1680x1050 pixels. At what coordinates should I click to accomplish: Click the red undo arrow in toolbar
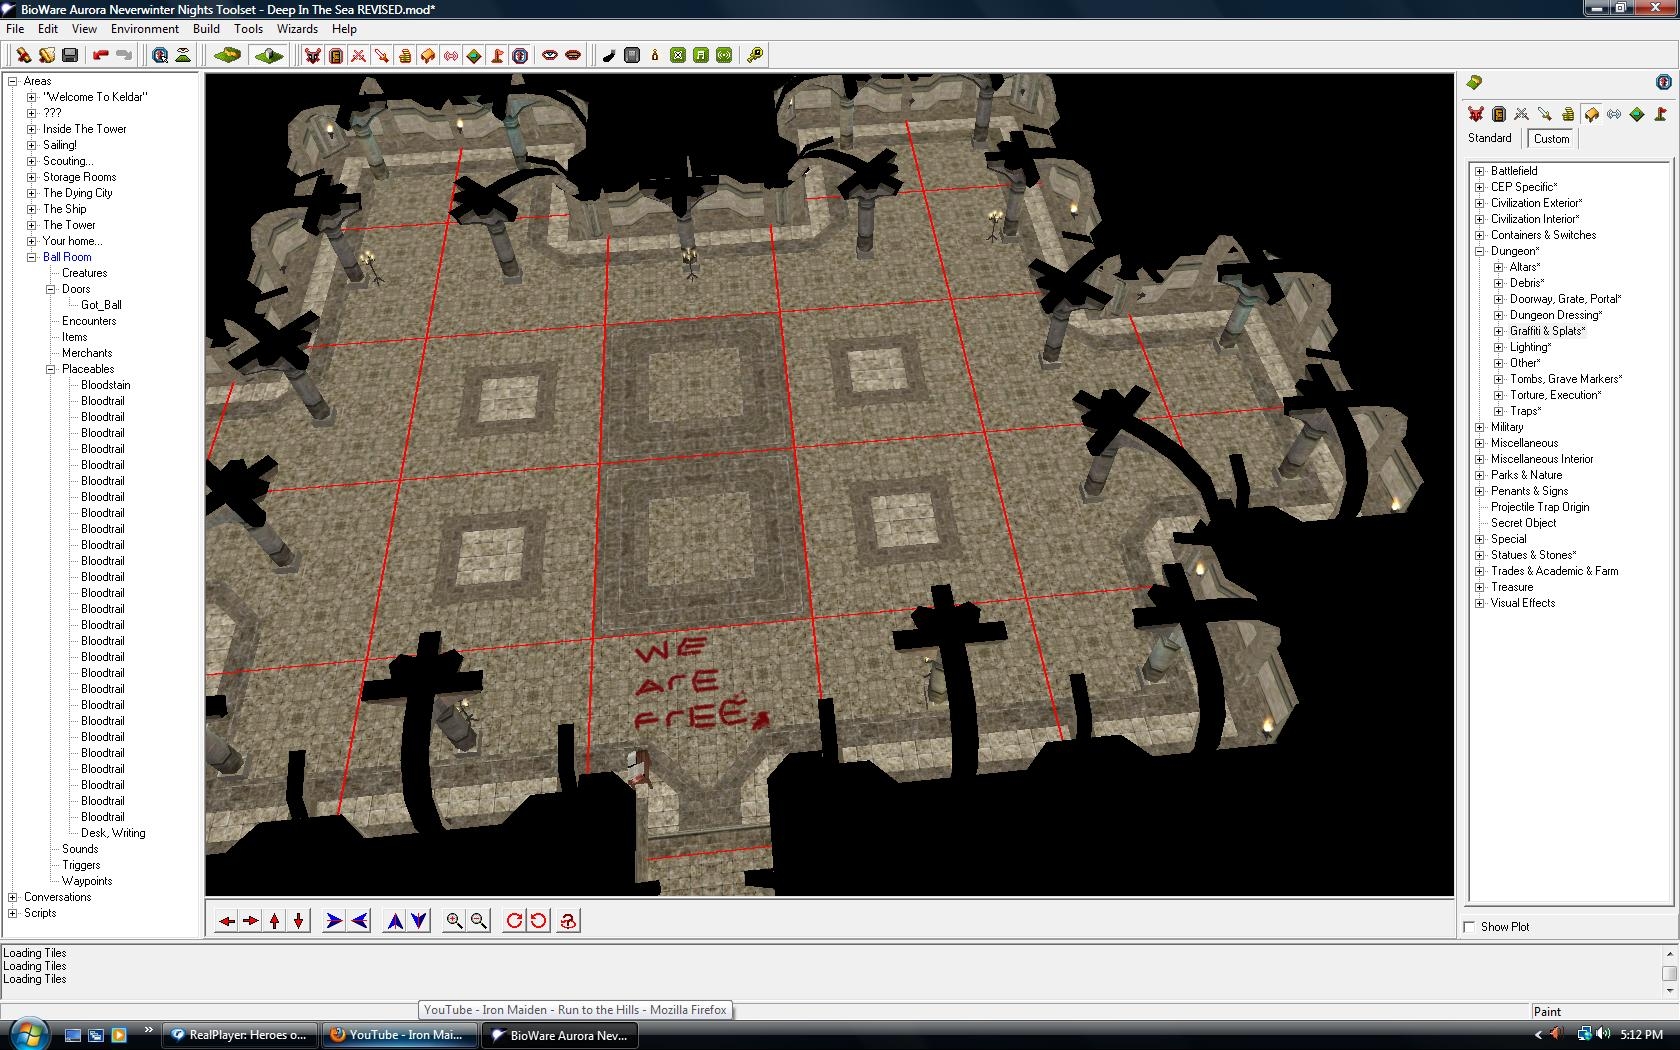(100, 56)
